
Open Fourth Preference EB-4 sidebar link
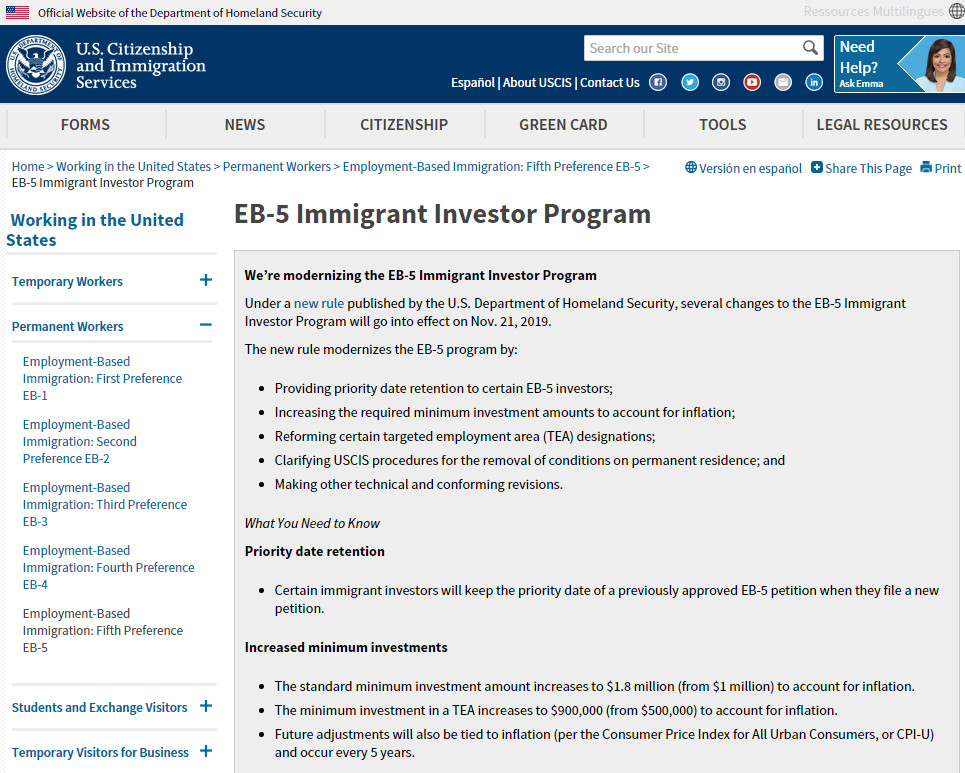(x=108, y=567)
